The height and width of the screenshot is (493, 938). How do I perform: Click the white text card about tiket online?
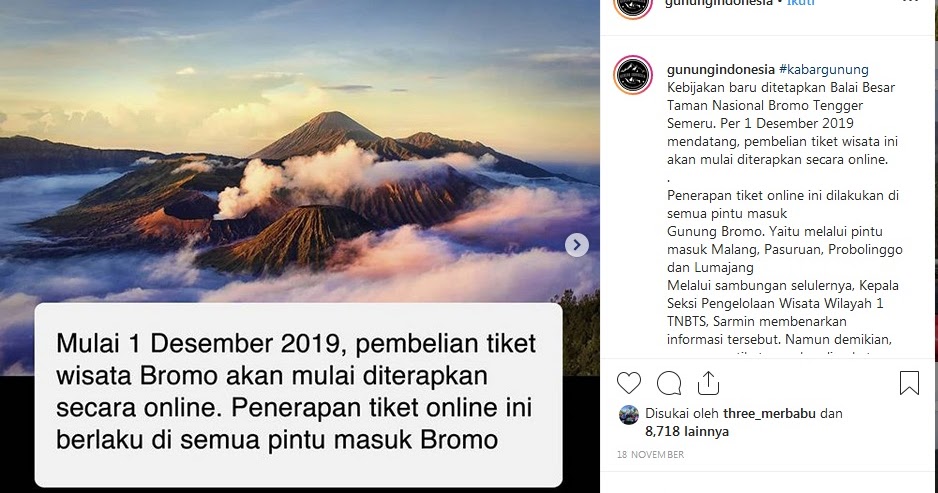coord(299,395)
